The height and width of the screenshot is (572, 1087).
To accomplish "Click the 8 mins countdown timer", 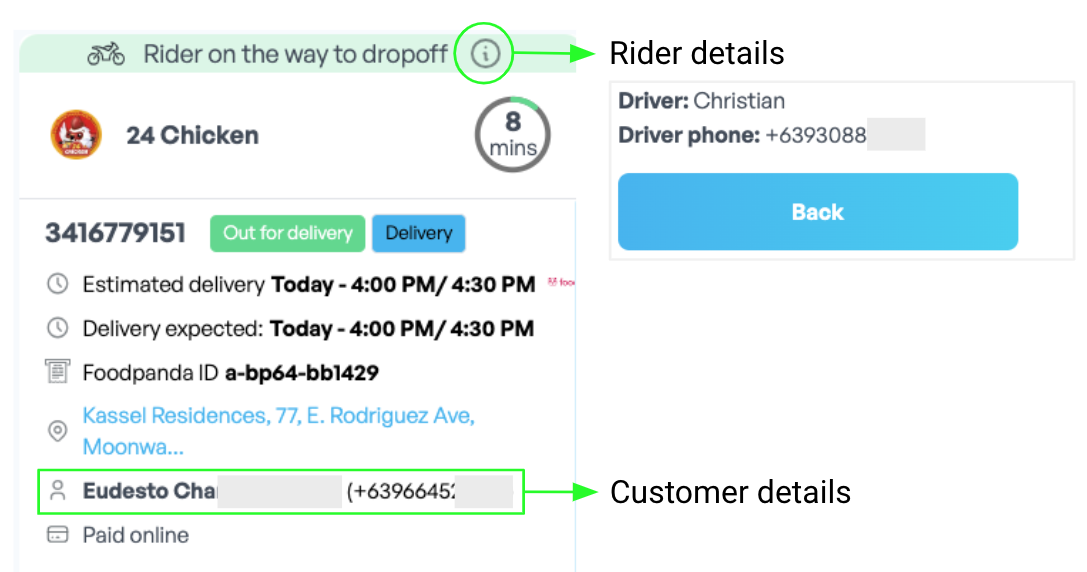I will [513, 135].
